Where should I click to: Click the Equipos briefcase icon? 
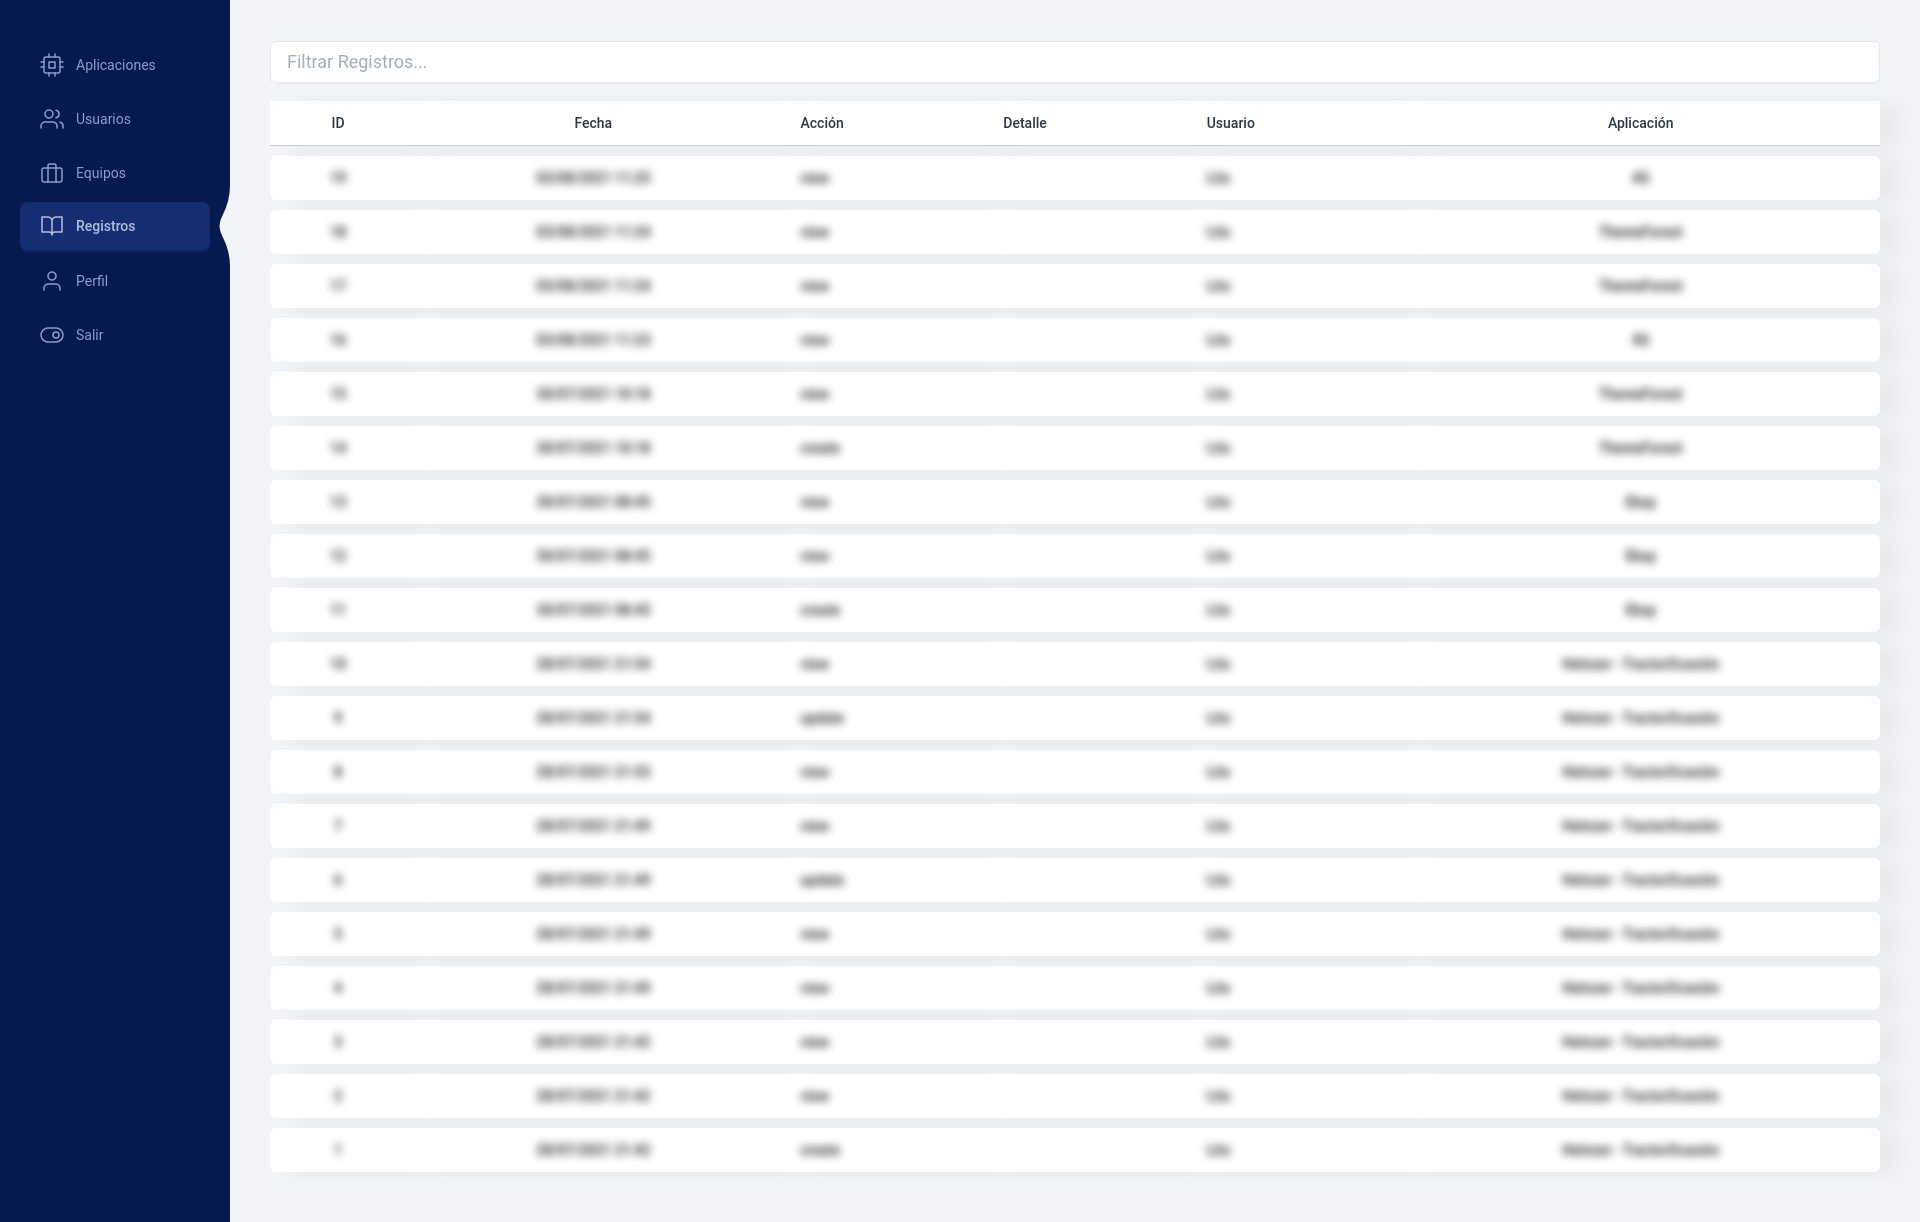(x=52, y=173)
